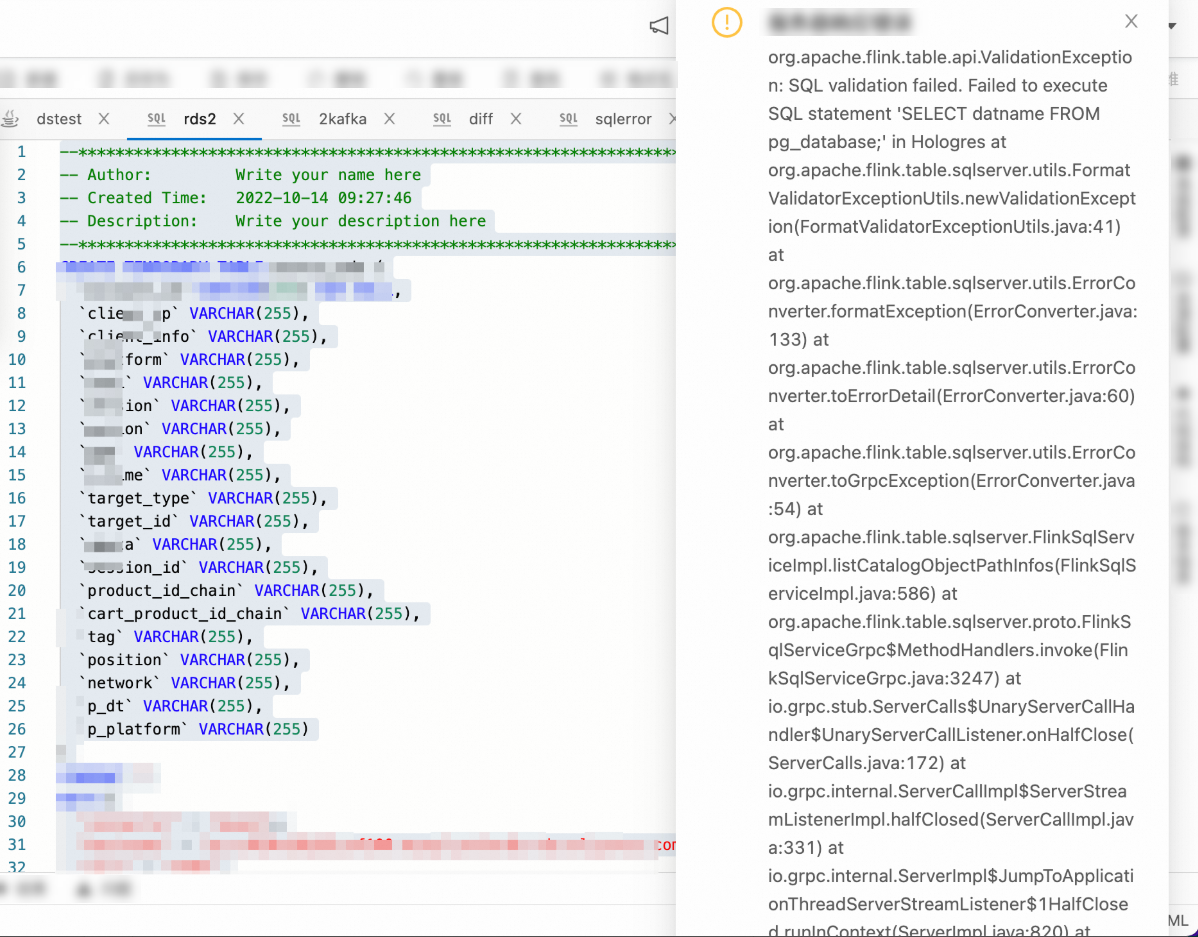This screenshot has height=937, width=1198.
Task: Switch to the dstest tab
Action: 59,119
